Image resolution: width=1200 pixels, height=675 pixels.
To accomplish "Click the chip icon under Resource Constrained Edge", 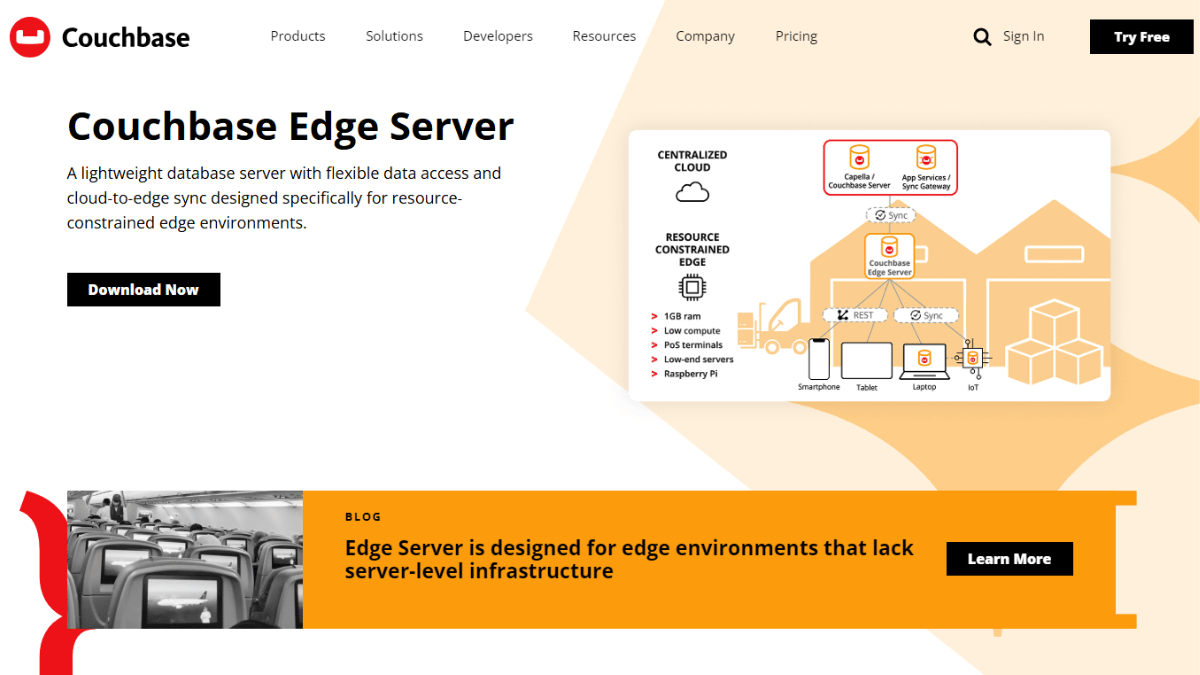I will click(691, 288).
